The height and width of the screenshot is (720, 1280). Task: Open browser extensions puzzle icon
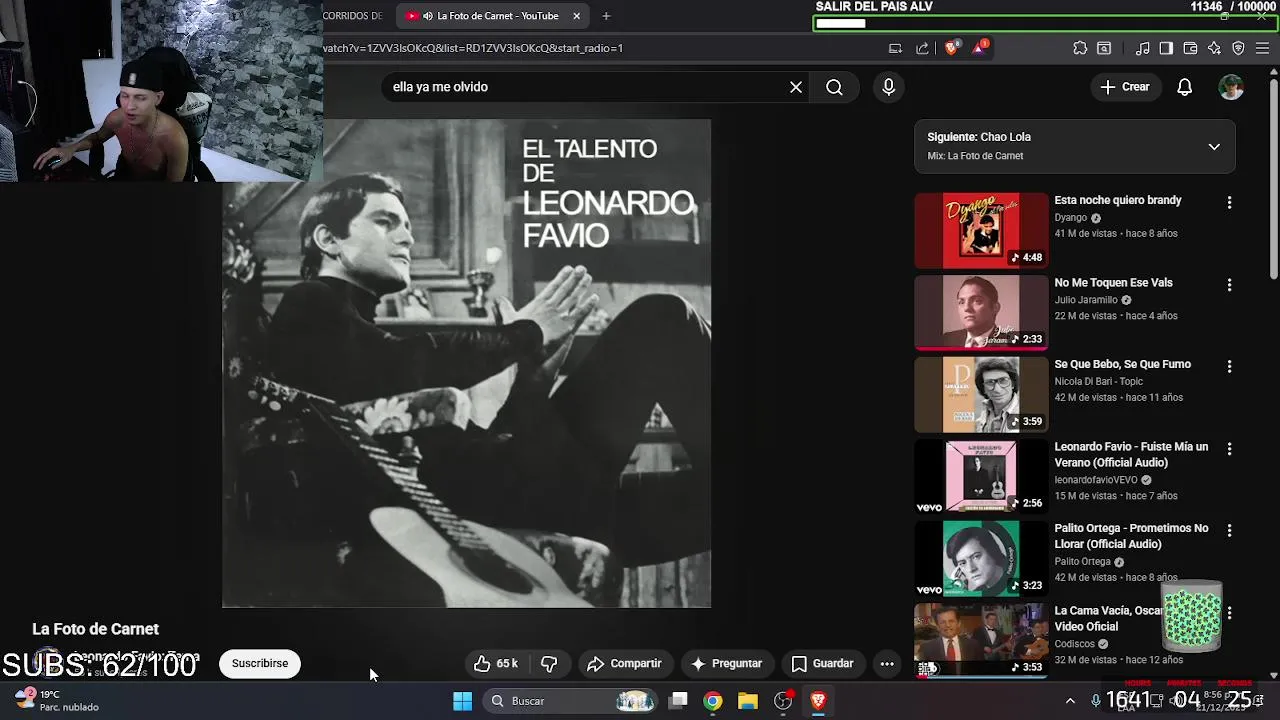[x=1080, y=48]
